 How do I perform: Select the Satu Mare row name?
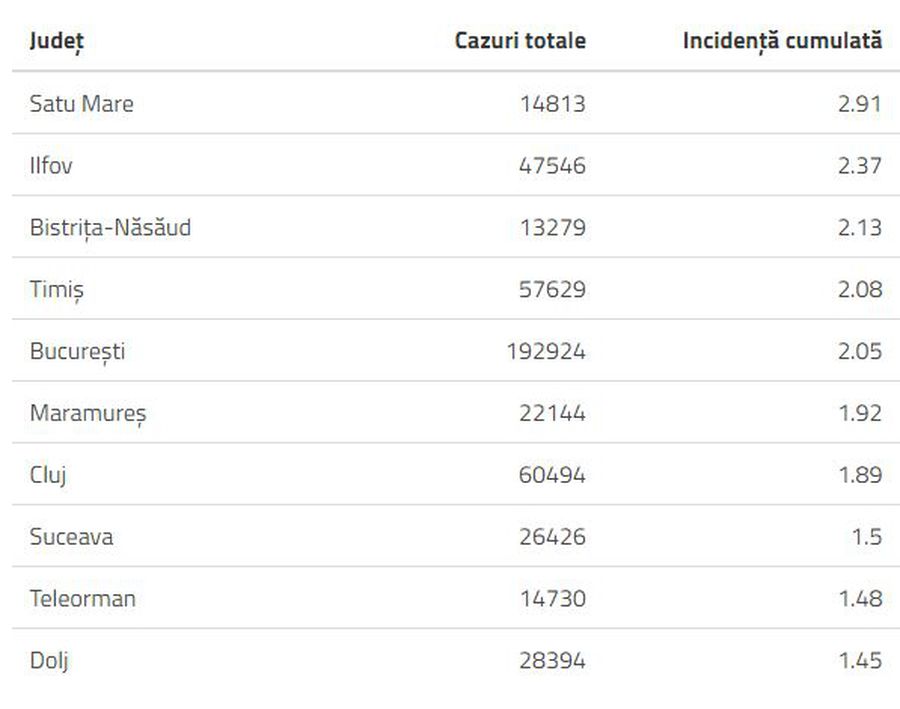click(x=82, y=103)
